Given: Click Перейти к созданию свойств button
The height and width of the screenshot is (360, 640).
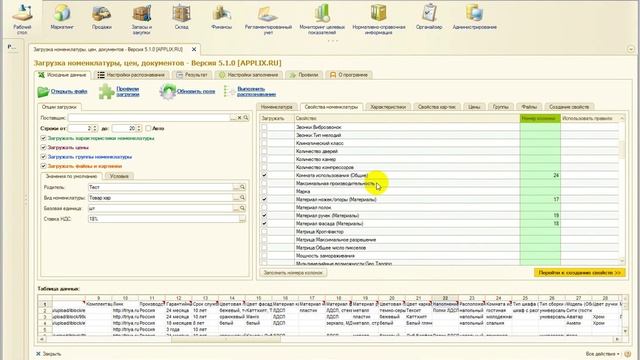Looking at the screenshot, I should pyautogui.click(x=580, y=273).
